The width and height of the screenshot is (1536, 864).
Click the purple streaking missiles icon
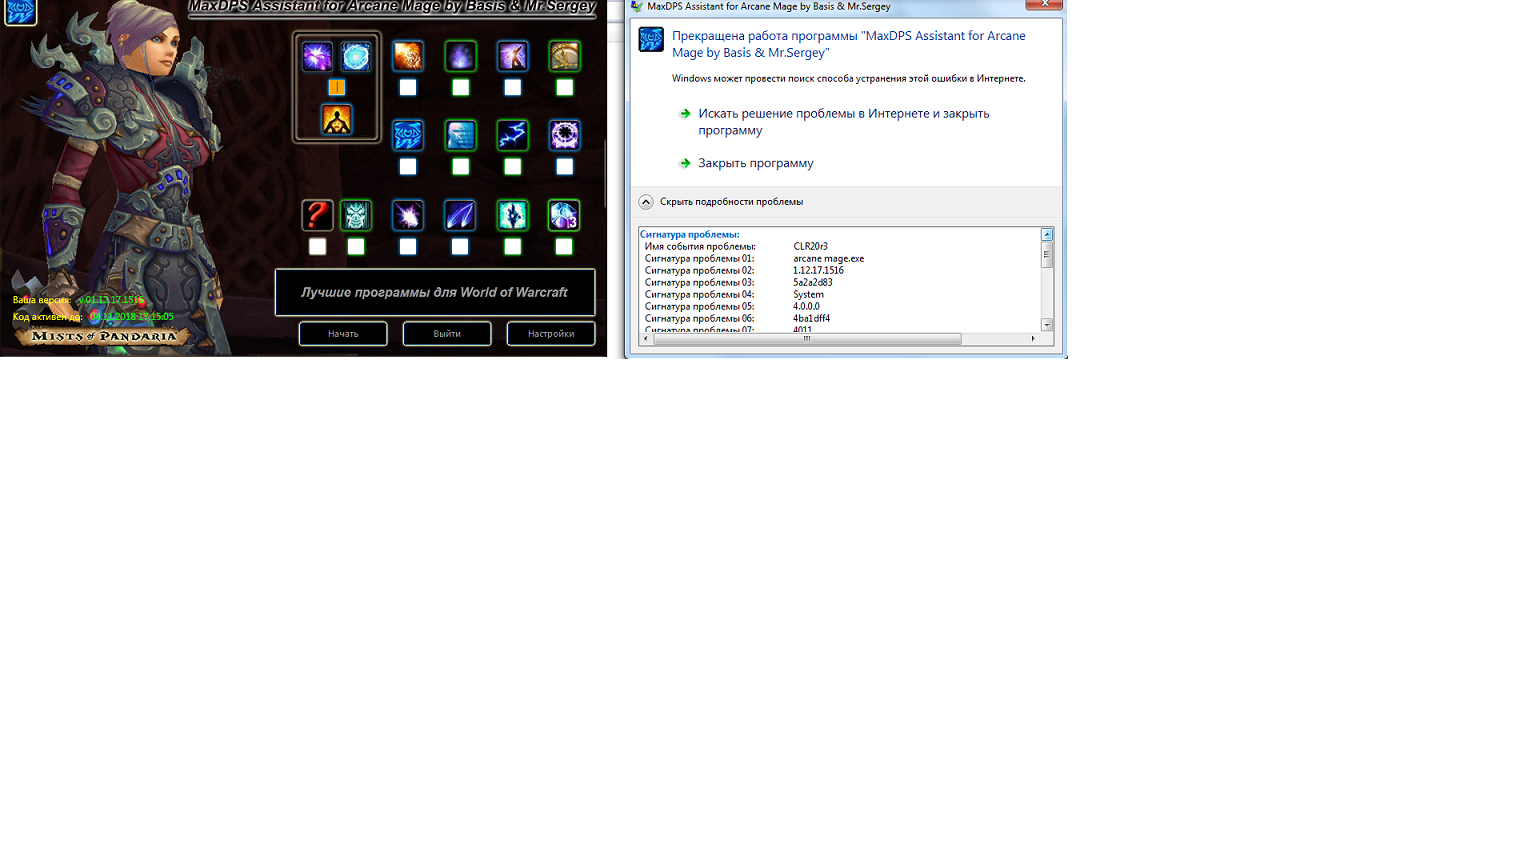pos(460,215)
